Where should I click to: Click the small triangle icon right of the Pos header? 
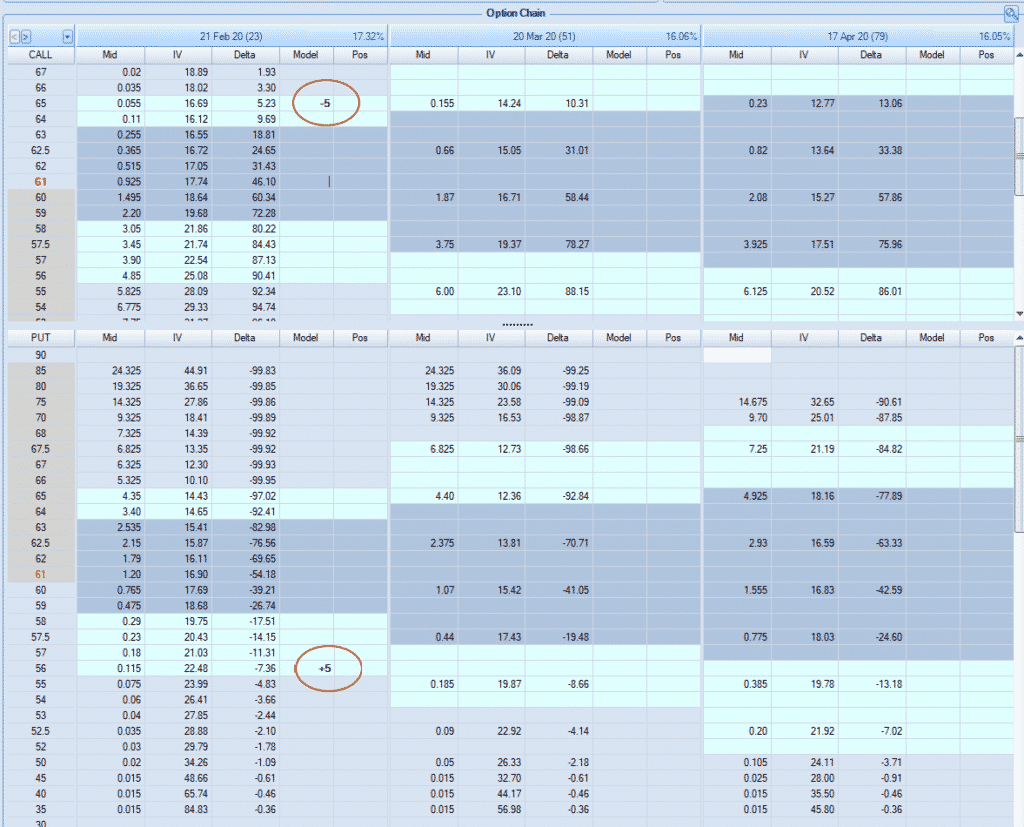[1019, 55]
